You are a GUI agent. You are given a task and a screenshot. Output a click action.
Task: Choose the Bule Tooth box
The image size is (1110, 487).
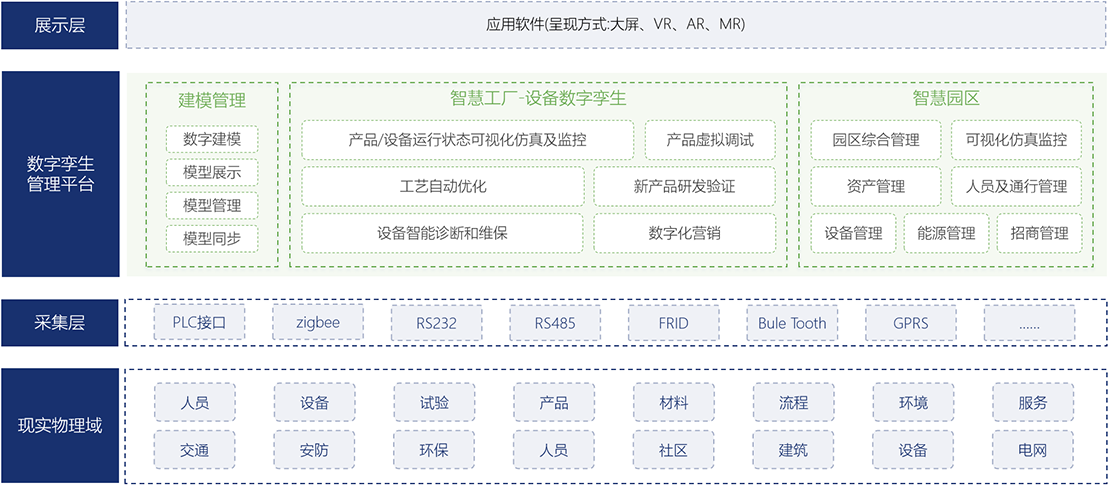coord(792,323)
